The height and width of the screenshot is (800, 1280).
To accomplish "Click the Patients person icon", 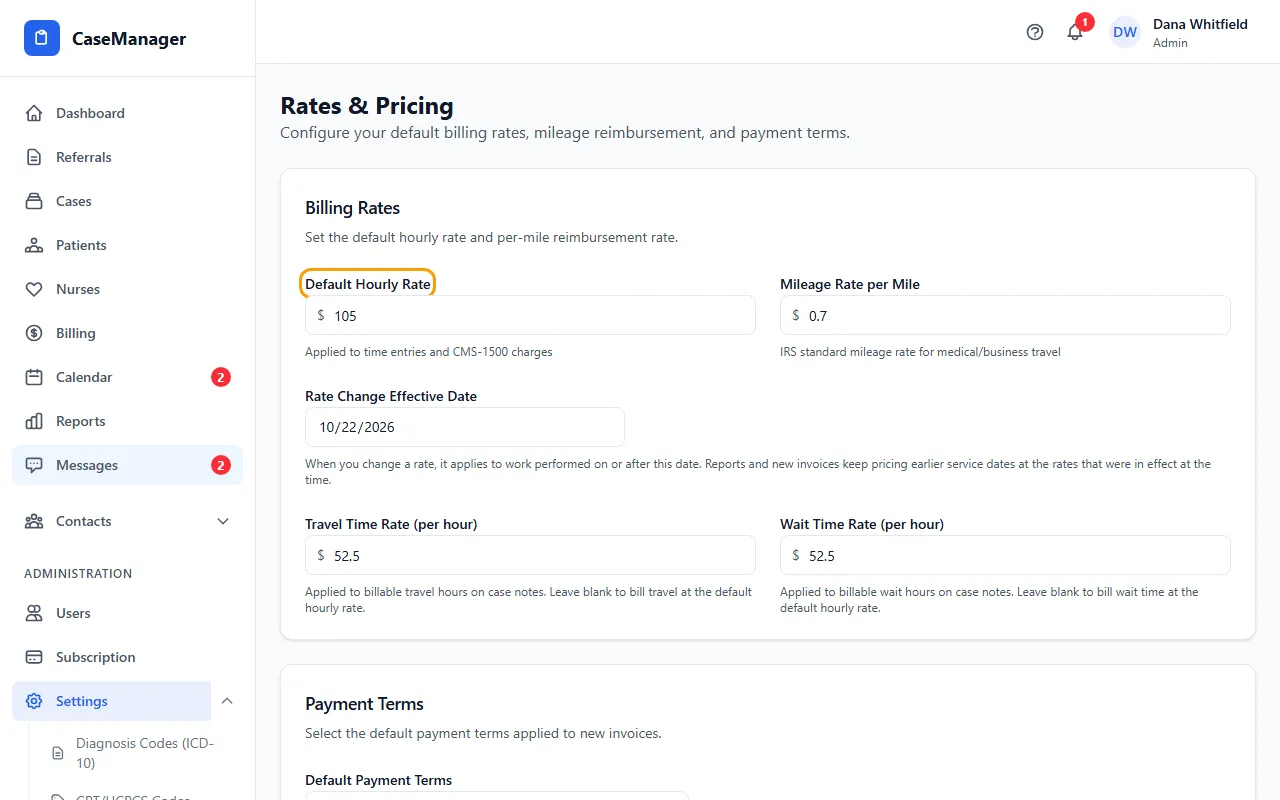I will (34, 245).
